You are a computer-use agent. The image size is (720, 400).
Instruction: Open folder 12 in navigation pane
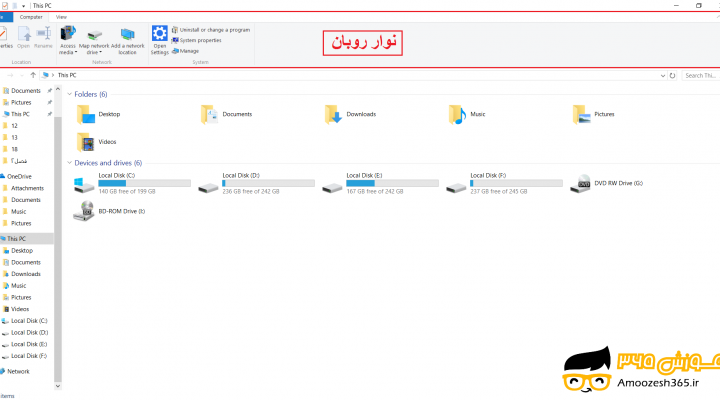point(14,126)
